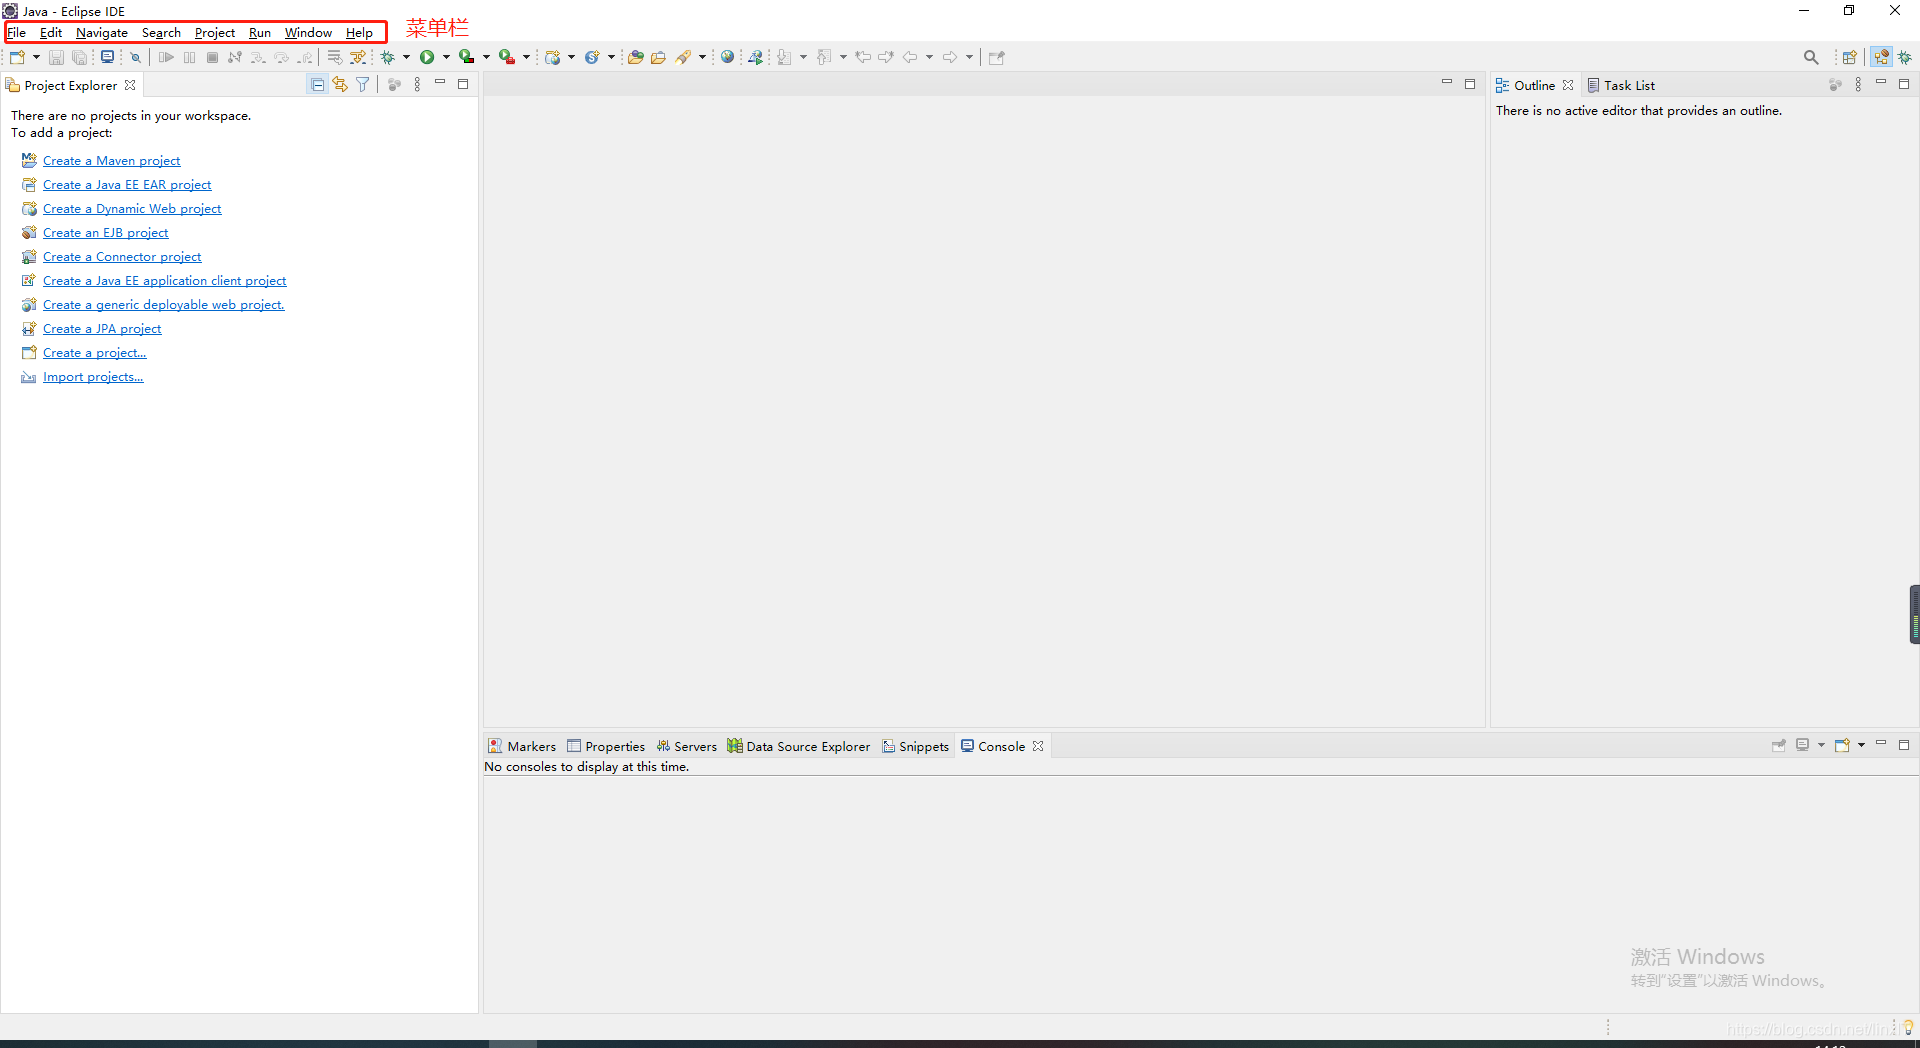The image size is (1920, 1048).
Task: Toggle Use Step Filters
Action: 358,57
